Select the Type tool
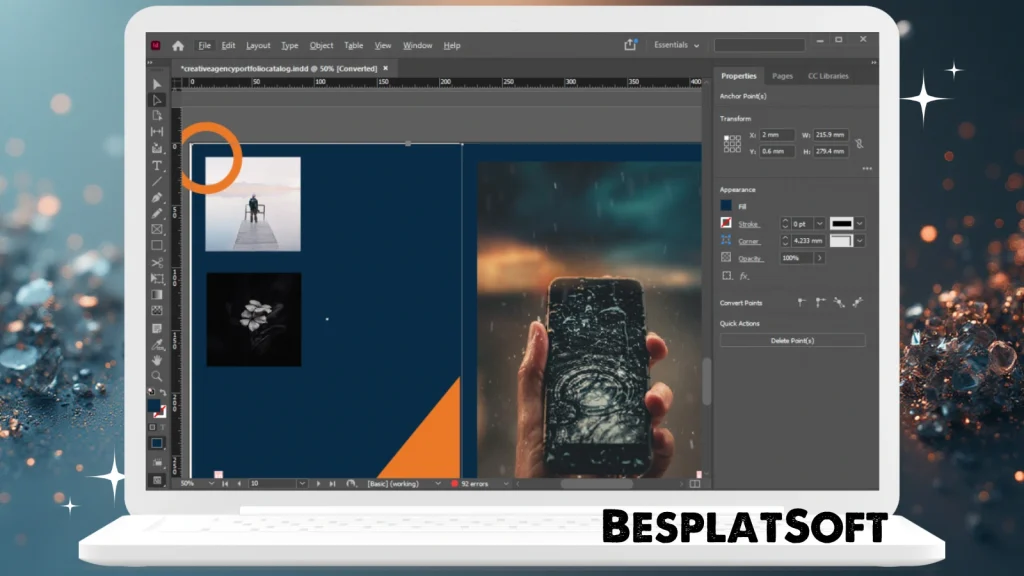Screen dimensions: 1024x576 pos(157,166)
